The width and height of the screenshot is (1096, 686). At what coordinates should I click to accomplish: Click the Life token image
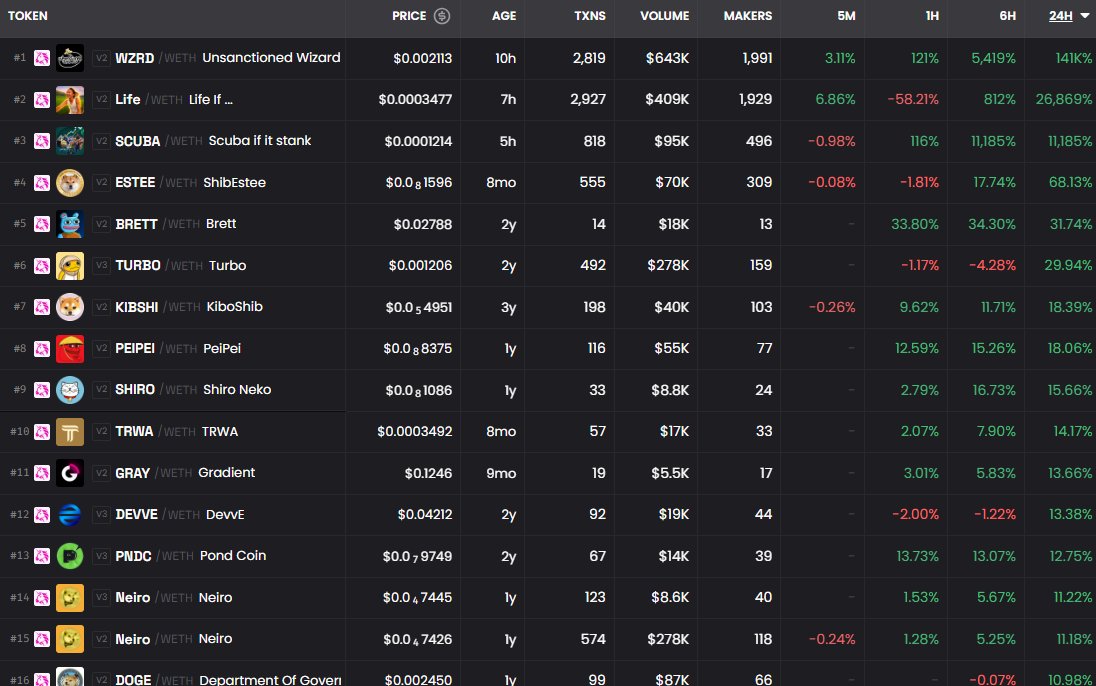[x=70, y=99]
